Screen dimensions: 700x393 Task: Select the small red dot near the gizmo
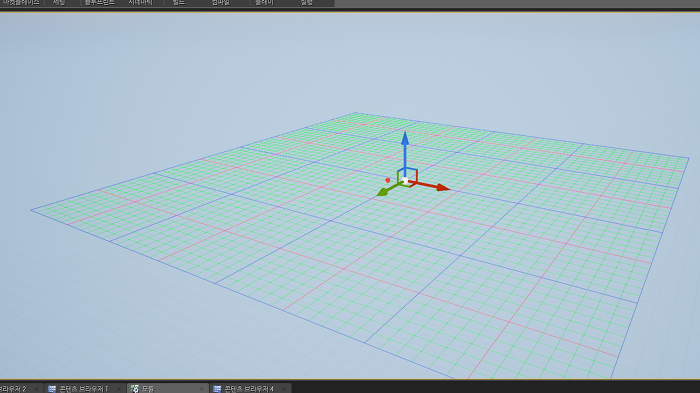point(388,180)
